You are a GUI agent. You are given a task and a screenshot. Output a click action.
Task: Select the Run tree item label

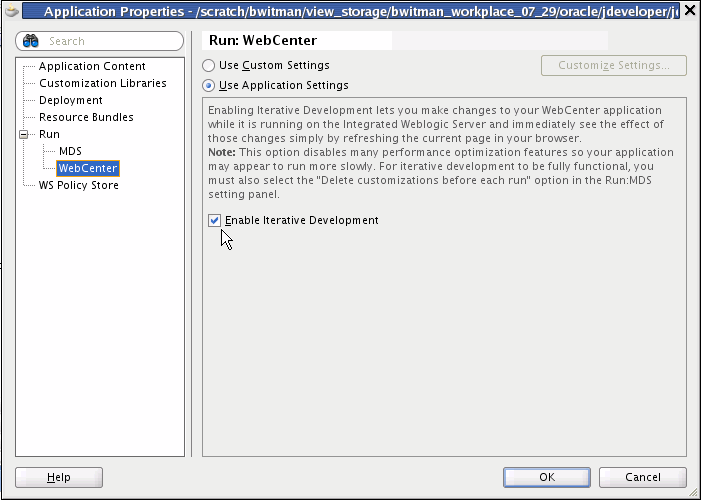point(49,134)
